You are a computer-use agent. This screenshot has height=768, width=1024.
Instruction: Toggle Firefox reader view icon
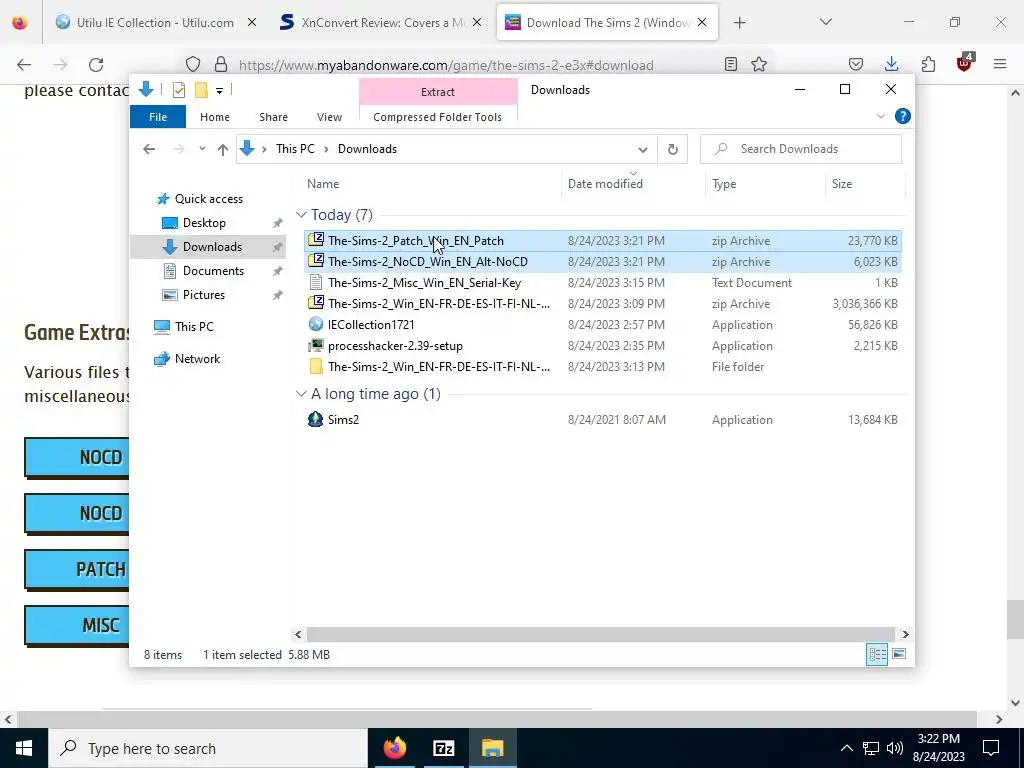point(731,64)
